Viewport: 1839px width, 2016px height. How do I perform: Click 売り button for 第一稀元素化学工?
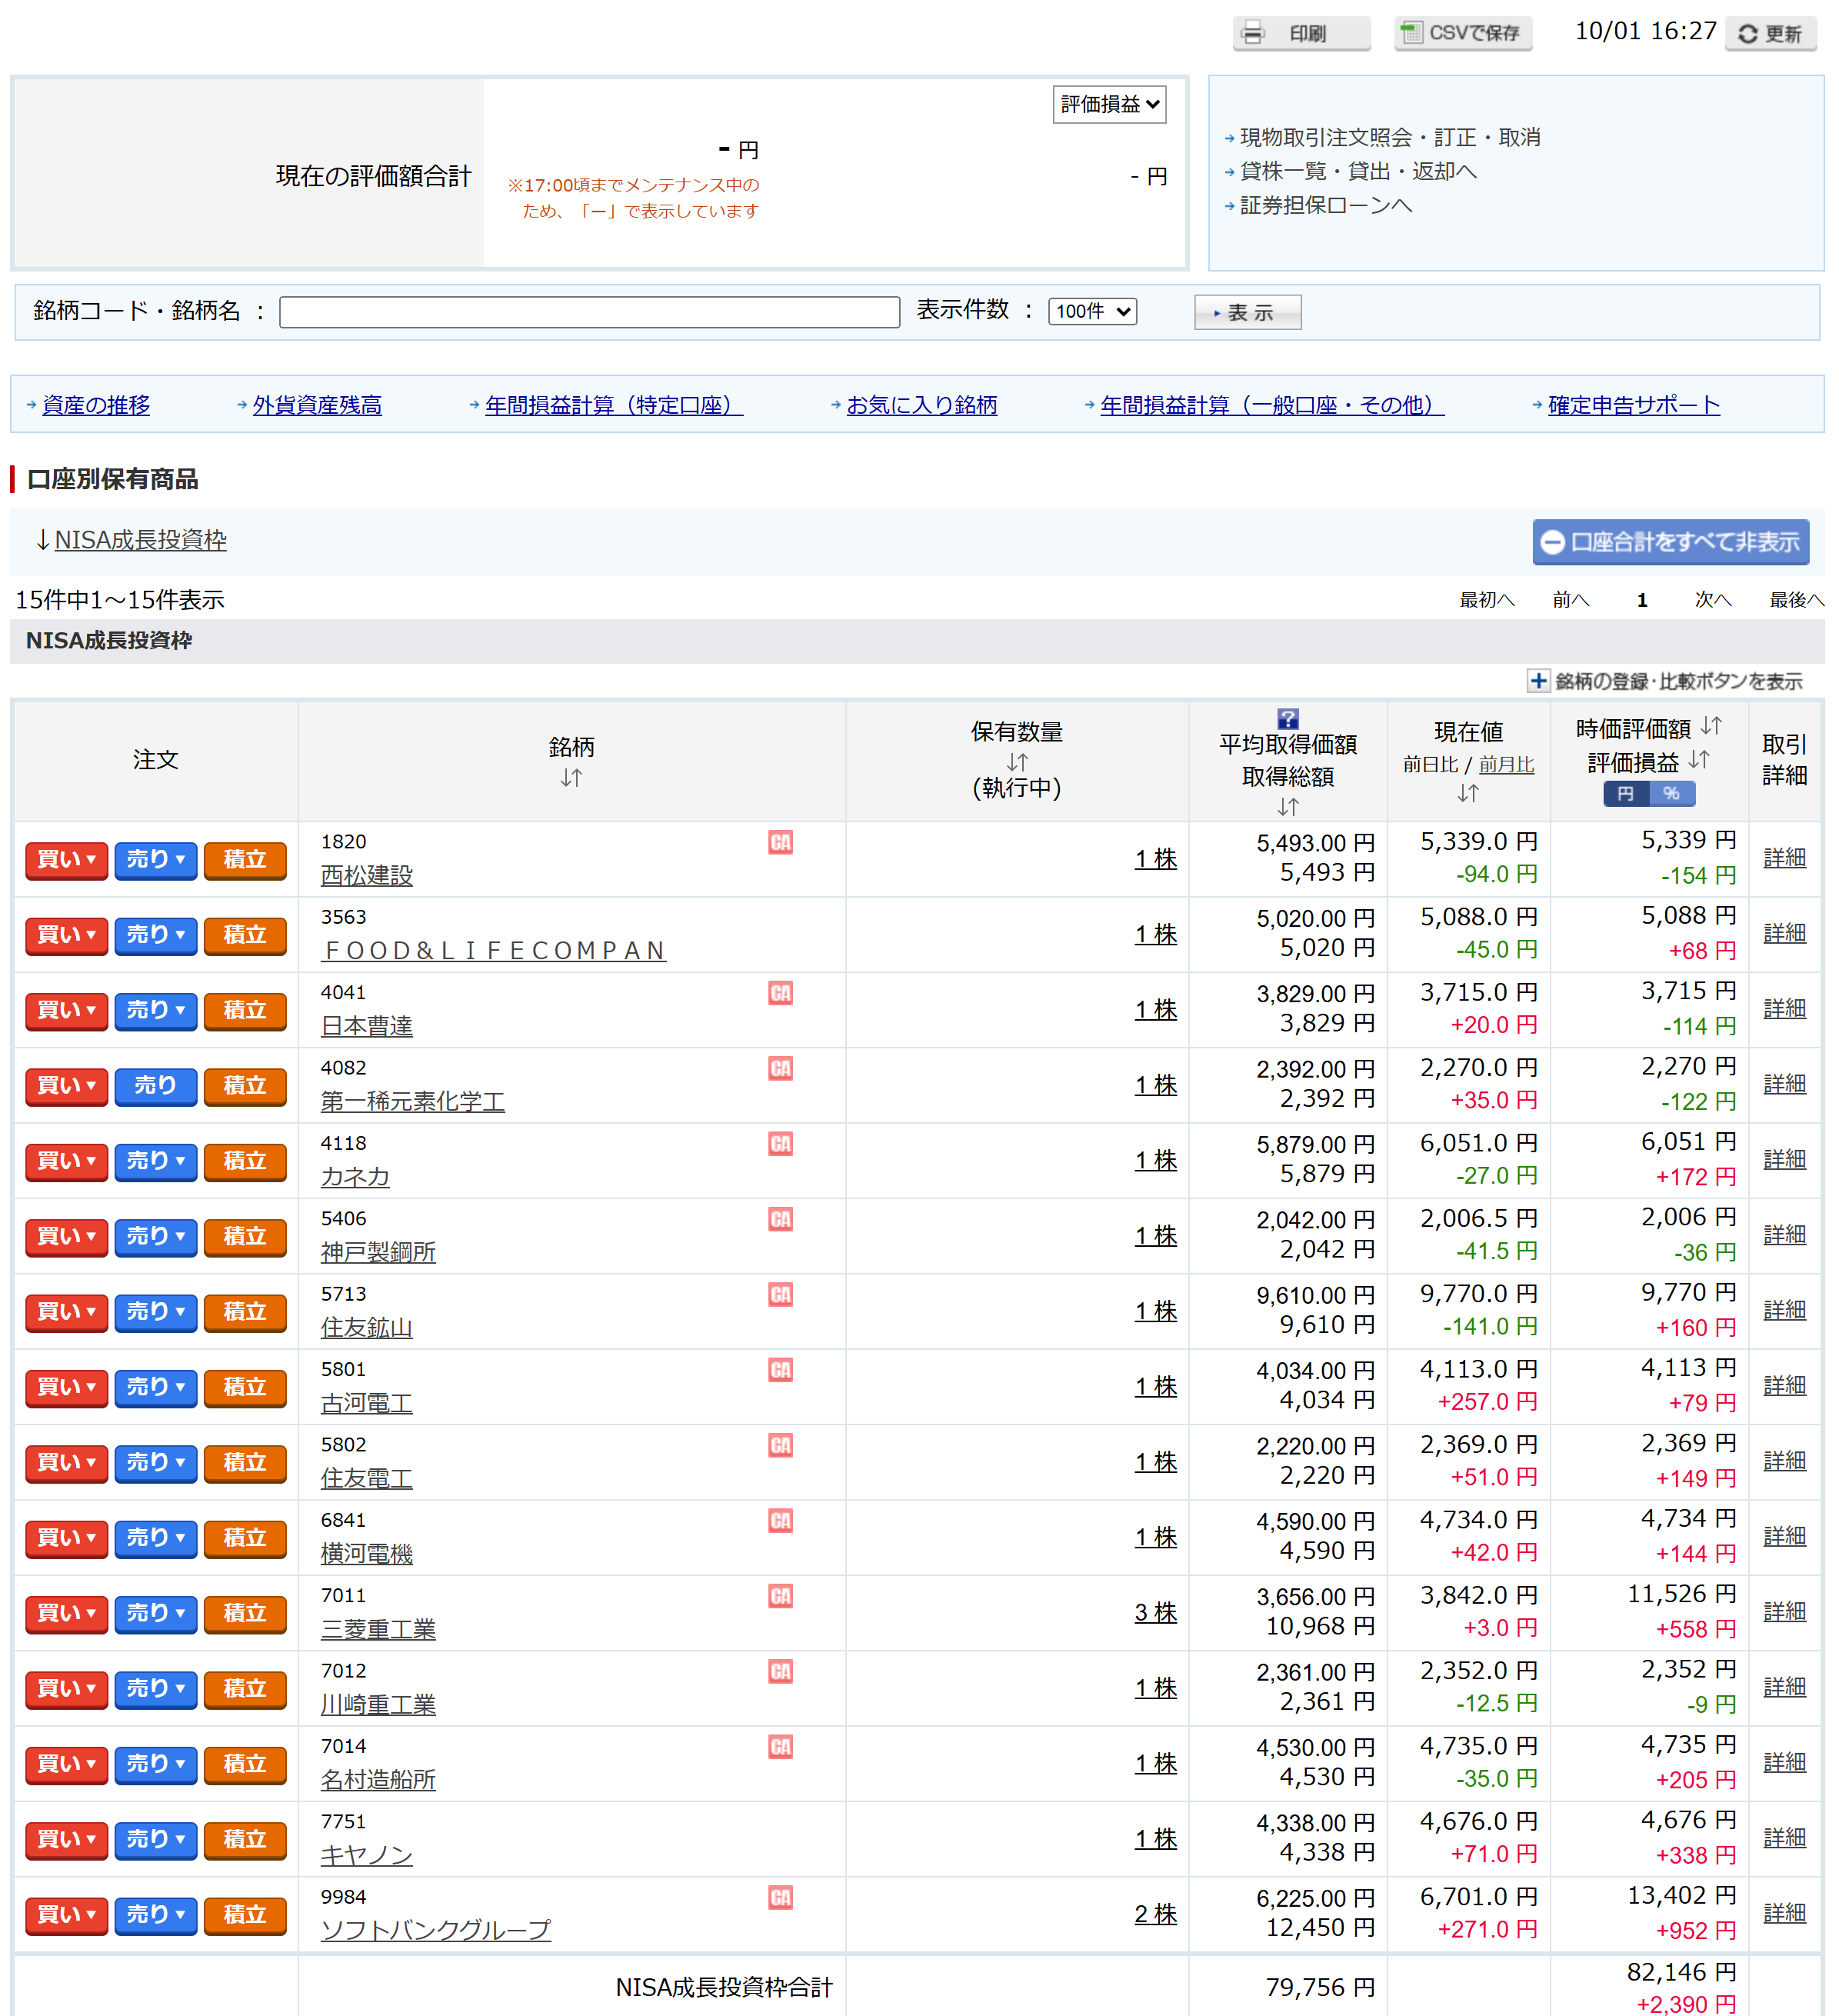tap(155, 1086)
